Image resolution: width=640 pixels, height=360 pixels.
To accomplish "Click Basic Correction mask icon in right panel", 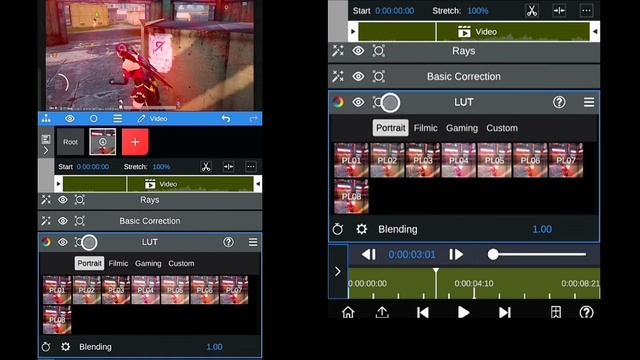I will tap(378, 76).
